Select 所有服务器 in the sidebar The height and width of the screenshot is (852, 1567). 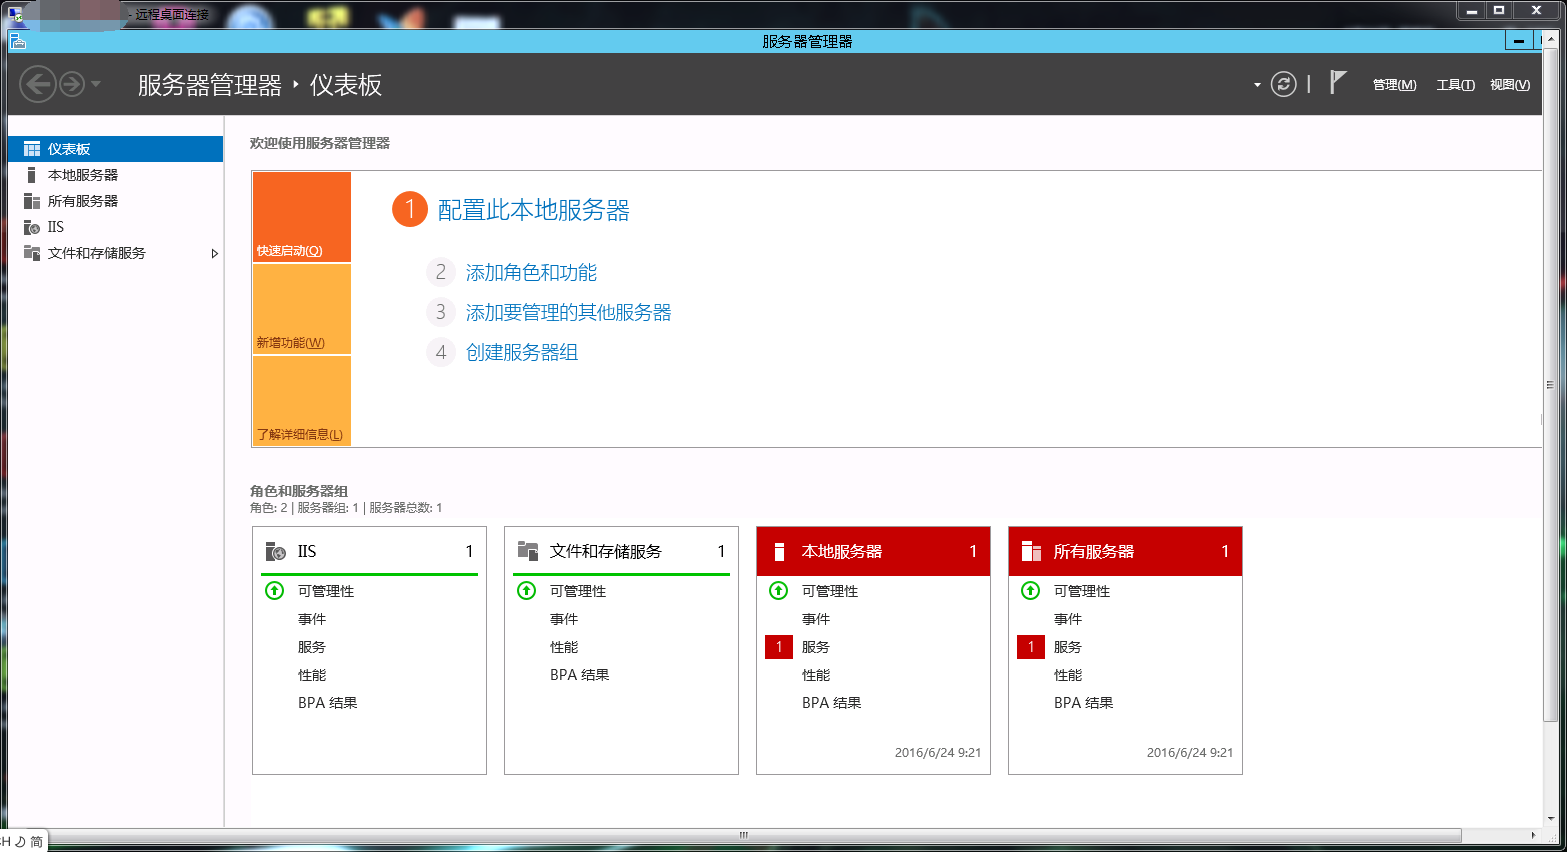[x=115, y=201]
